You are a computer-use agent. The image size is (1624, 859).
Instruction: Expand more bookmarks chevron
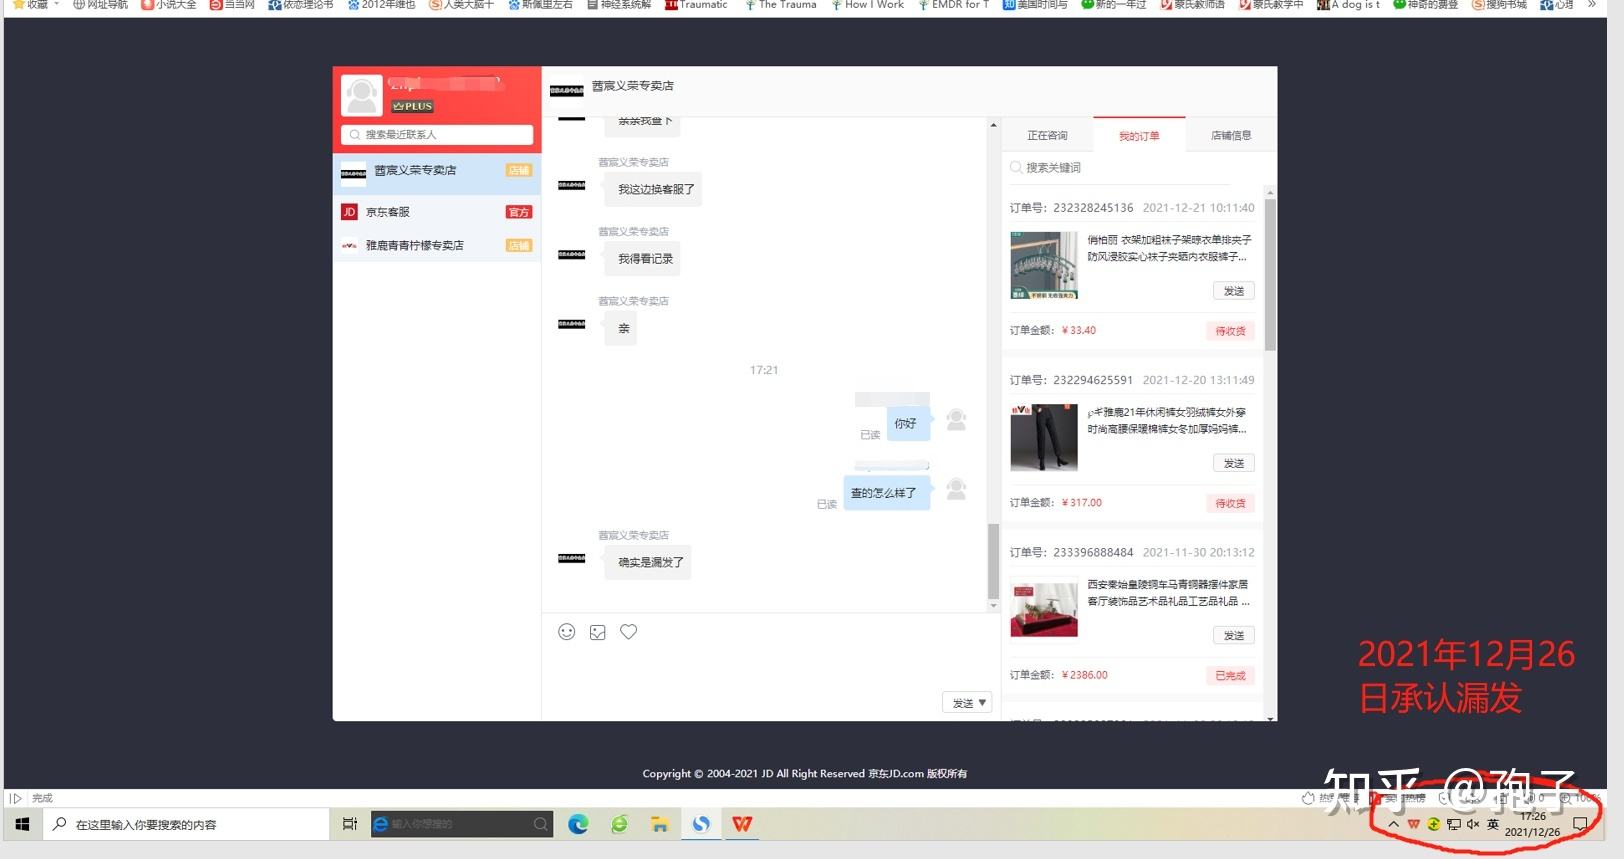pyautogui.click(x=1592, y=5)
